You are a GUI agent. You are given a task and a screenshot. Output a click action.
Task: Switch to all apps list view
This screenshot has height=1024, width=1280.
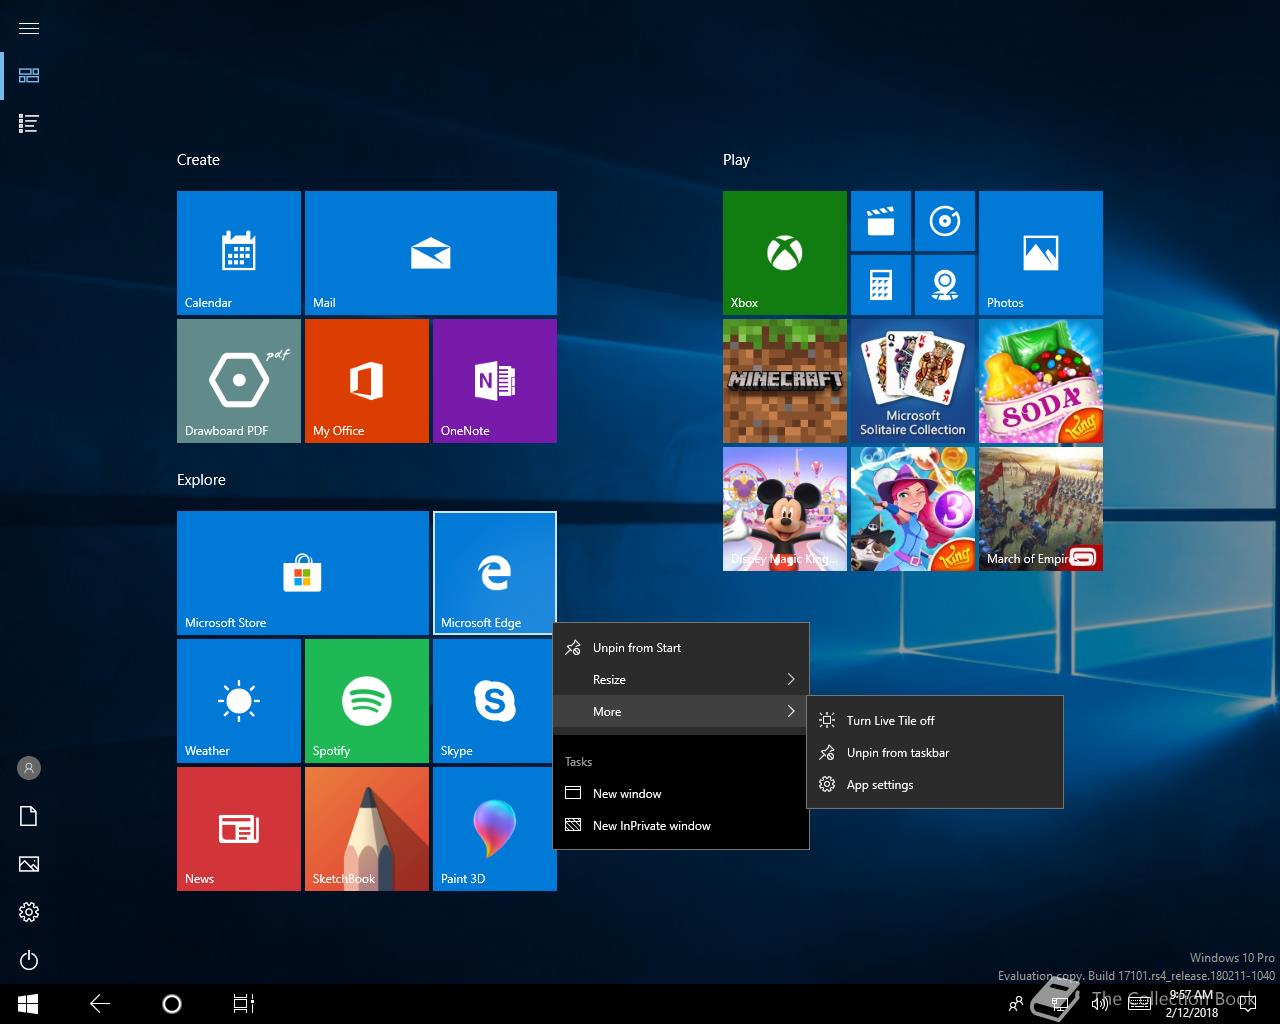coord(29,123)
